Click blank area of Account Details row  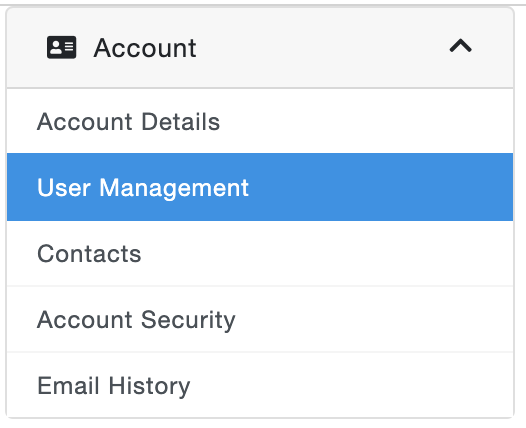click(x=369, y=121)
